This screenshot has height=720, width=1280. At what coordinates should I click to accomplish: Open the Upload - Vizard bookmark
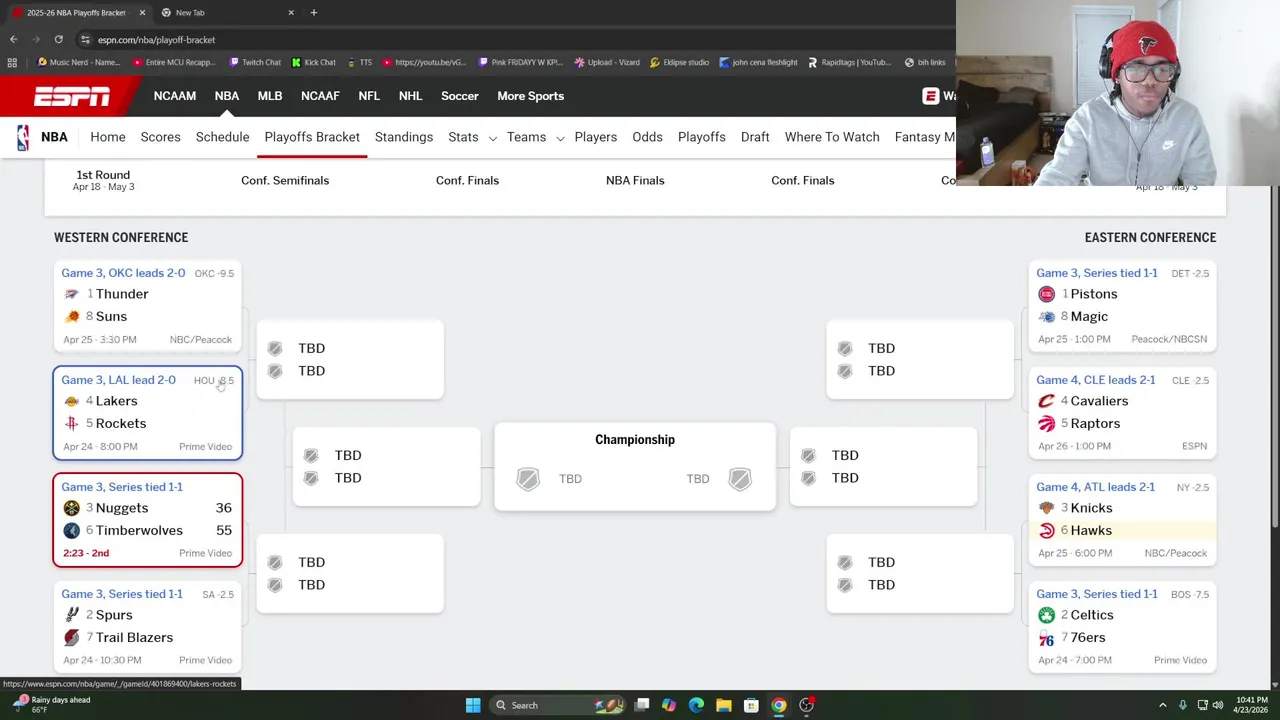click(x=607, y=62)
